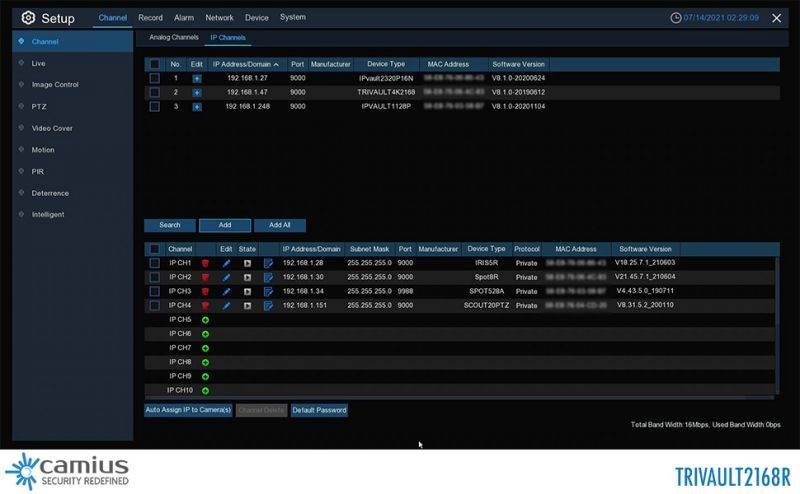Click the state play icon for IP CH3

coord(247,291)
